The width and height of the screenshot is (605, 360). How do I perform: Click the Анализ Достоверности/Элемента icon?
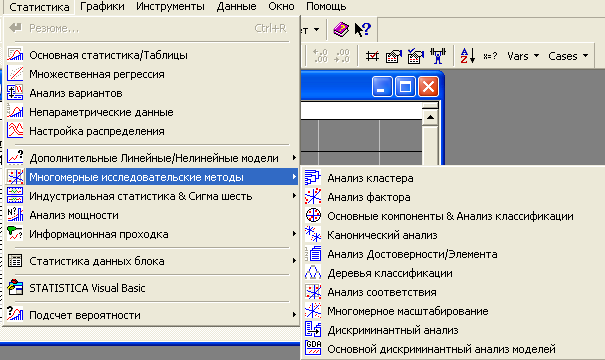coord(313,254)
